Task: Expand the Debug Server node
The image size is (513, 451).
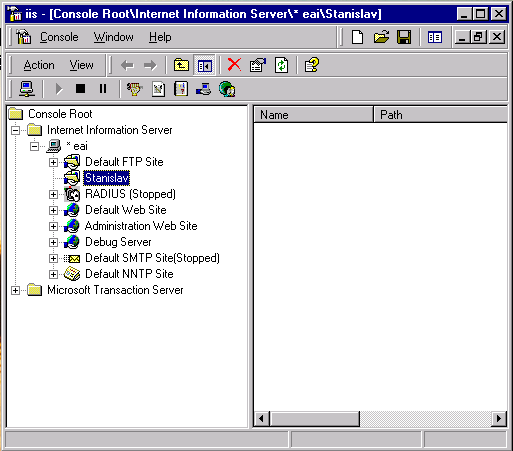Action: tap(53, 242)
